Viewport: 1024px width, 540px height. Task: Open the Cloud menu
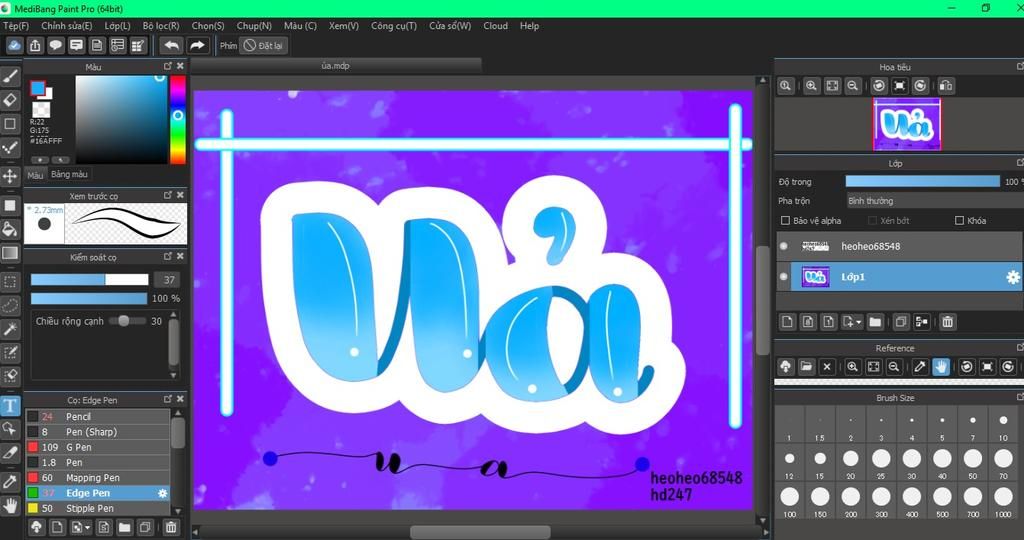(496, 26)
